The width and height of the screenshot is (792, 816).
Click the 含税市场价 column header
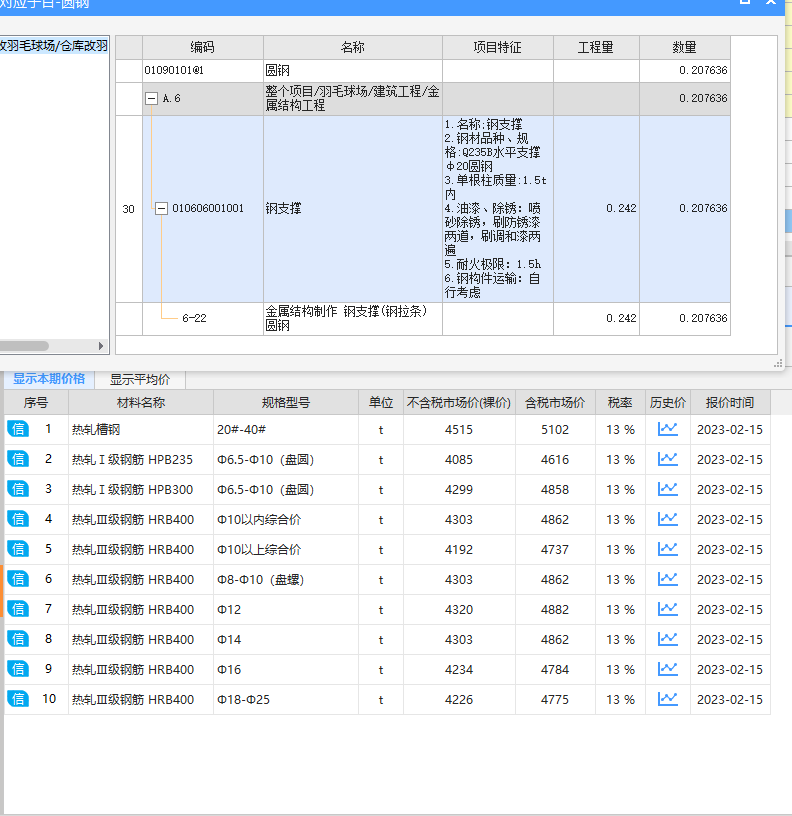(555, 402)
